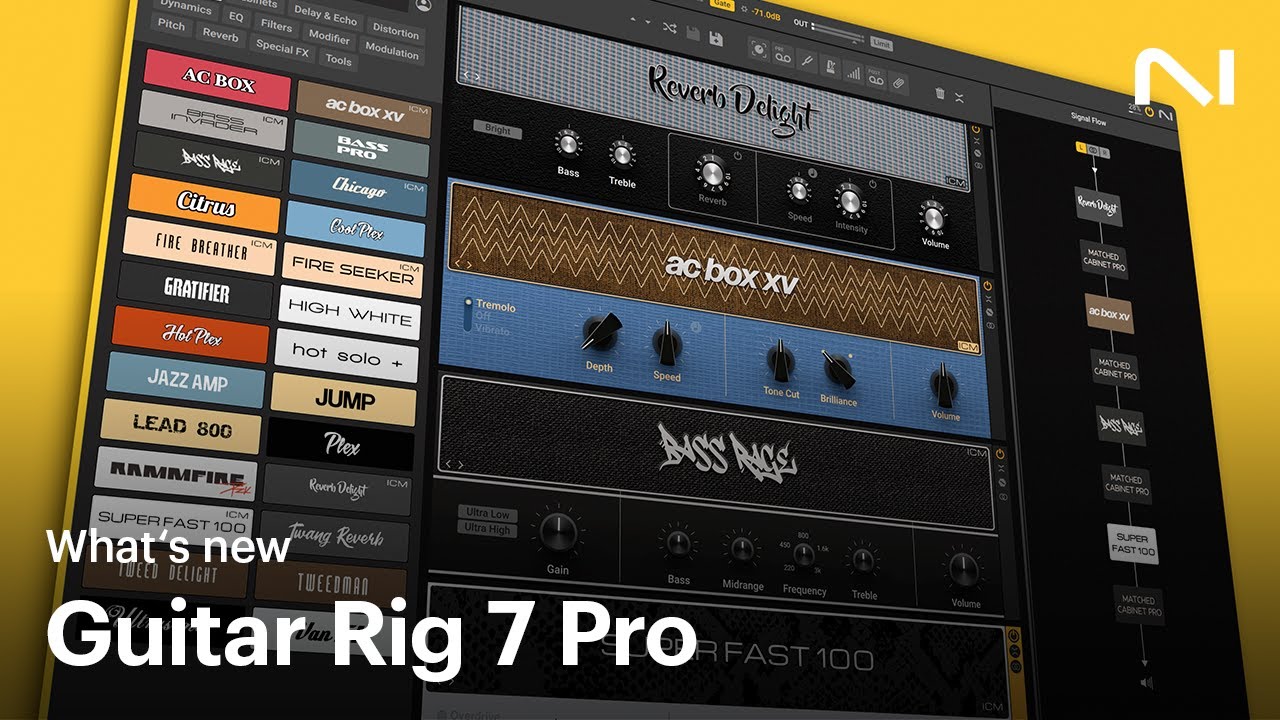
Task: Choose the AC BOX amp thumbnail
Action: click(x=217, y=79)
